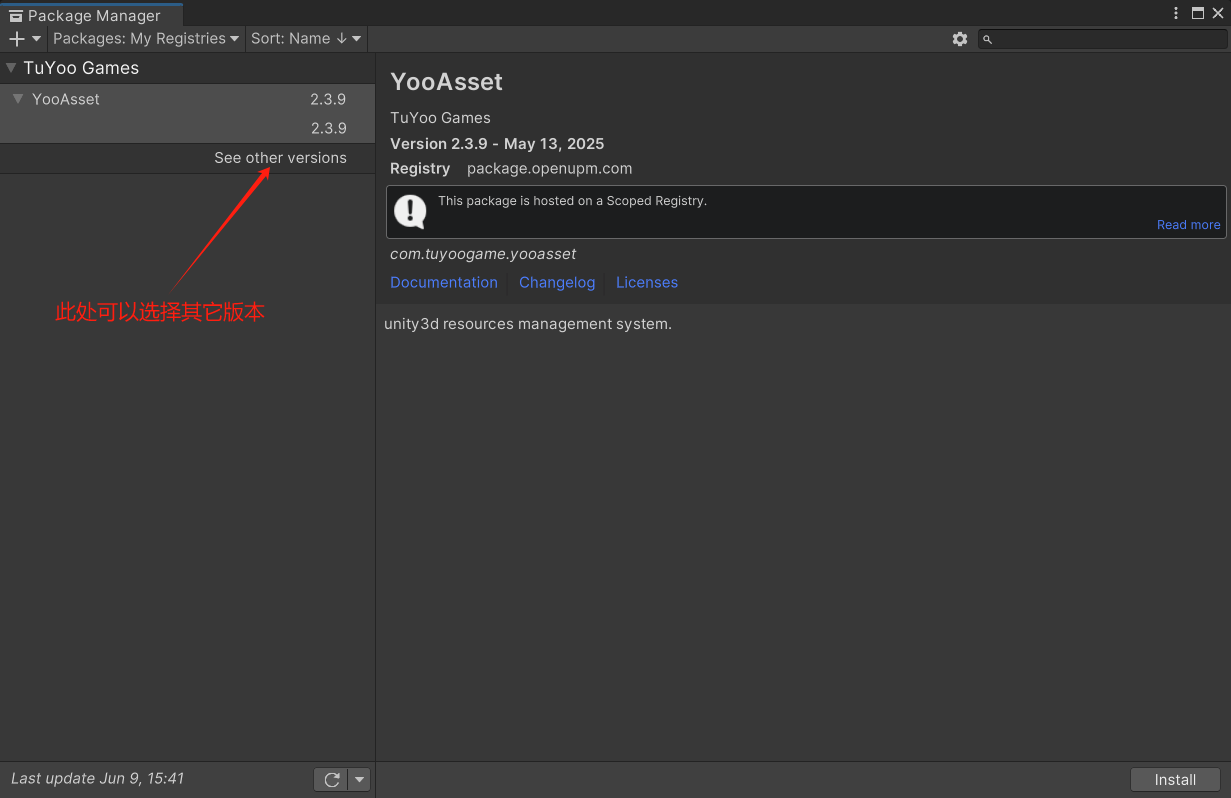Click the Read more link
1231x798 pixels.
[x=1188, y=224]
